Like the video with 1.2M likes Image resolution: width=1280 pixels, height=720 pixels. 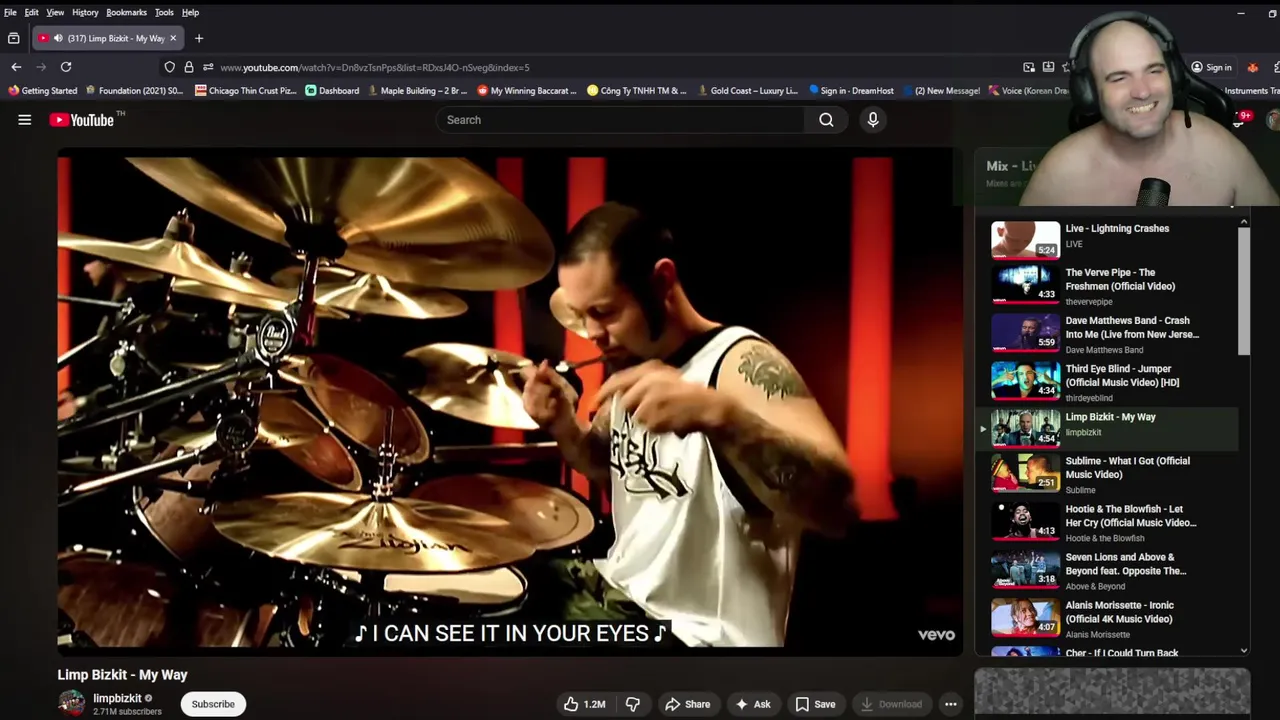(585, 704)
